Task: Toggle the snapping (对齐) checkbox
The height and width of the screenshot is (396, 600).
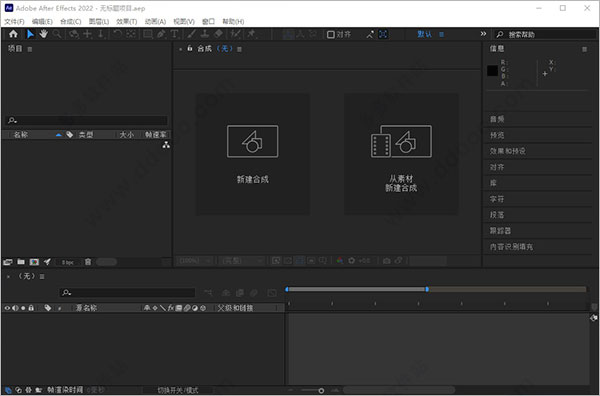Action: coord(331,34)
